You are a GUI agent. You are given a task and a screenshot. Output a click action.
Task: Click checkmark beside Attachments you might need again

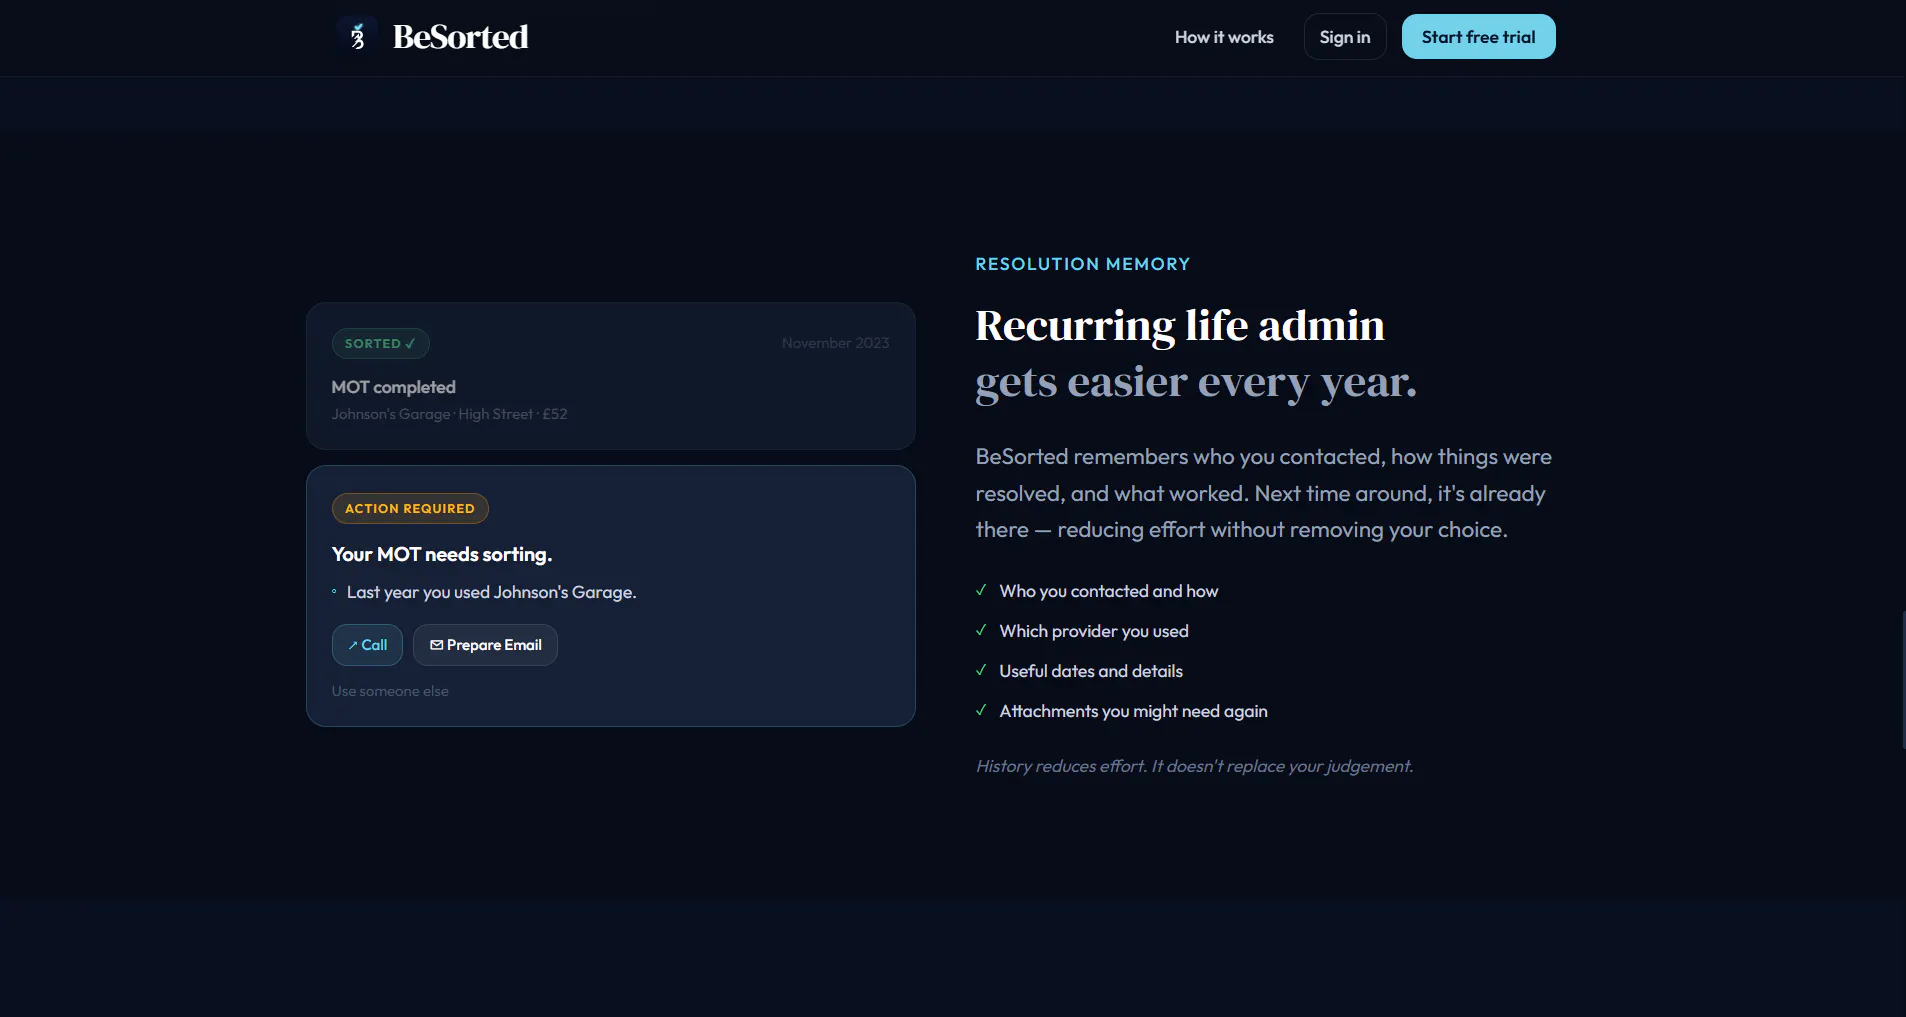point(981,710)
